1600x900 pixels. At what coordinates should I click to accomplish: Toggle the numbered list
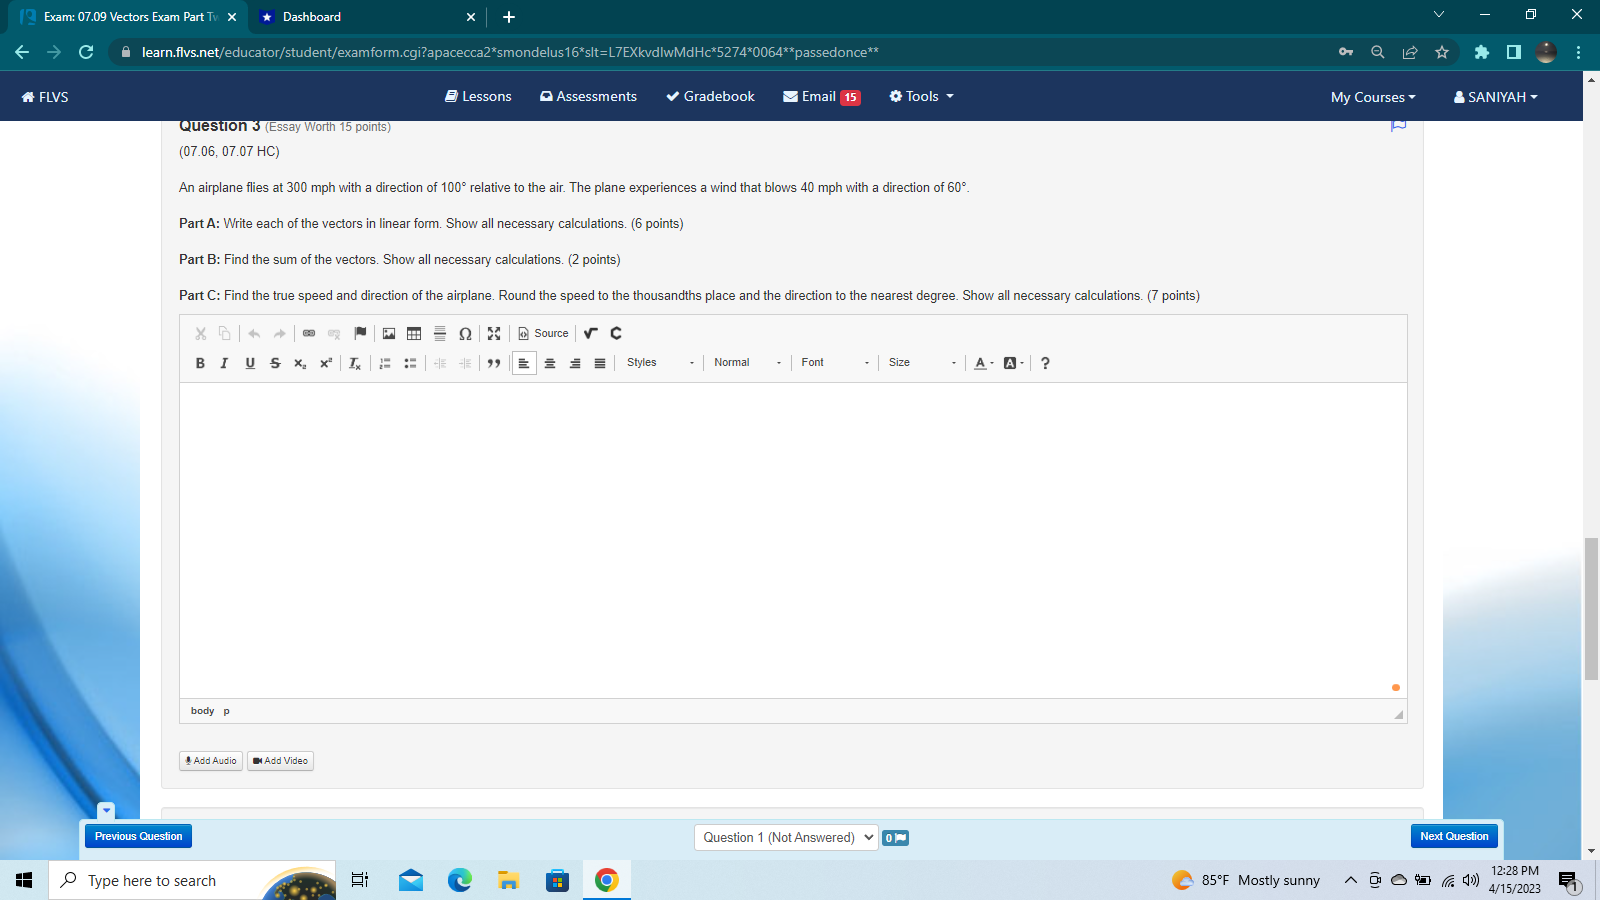point(385,363)
